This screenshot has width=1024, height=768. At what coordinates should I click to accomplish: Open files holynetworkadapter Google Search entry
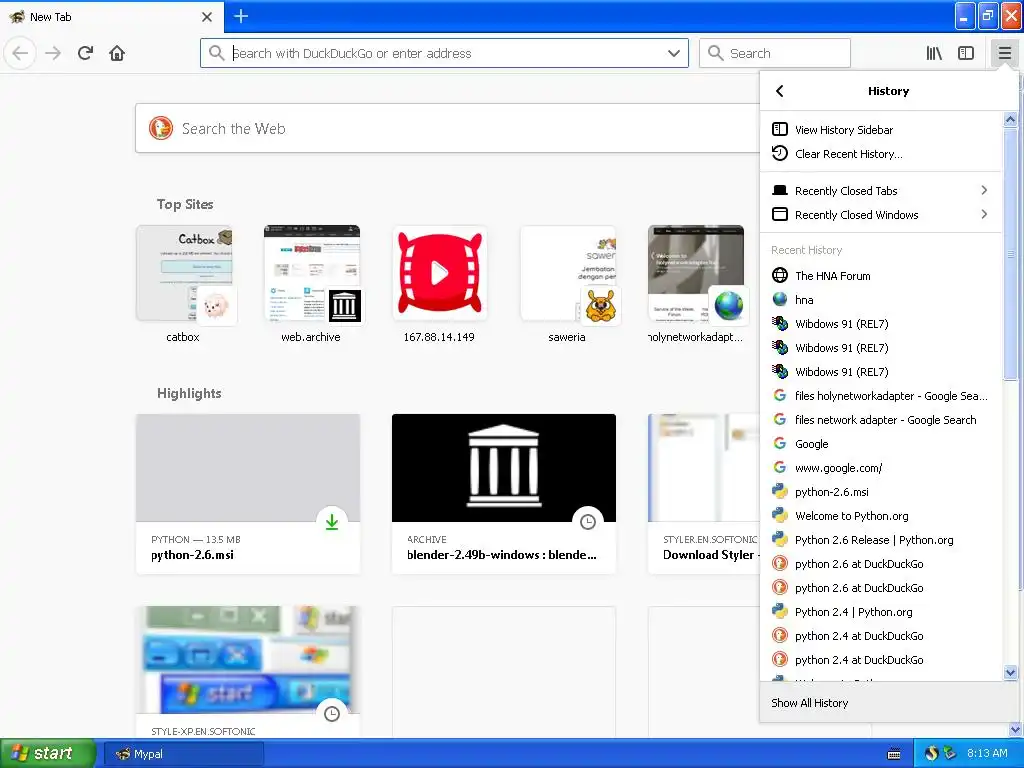pyautogui.click(x=880, y=396)
